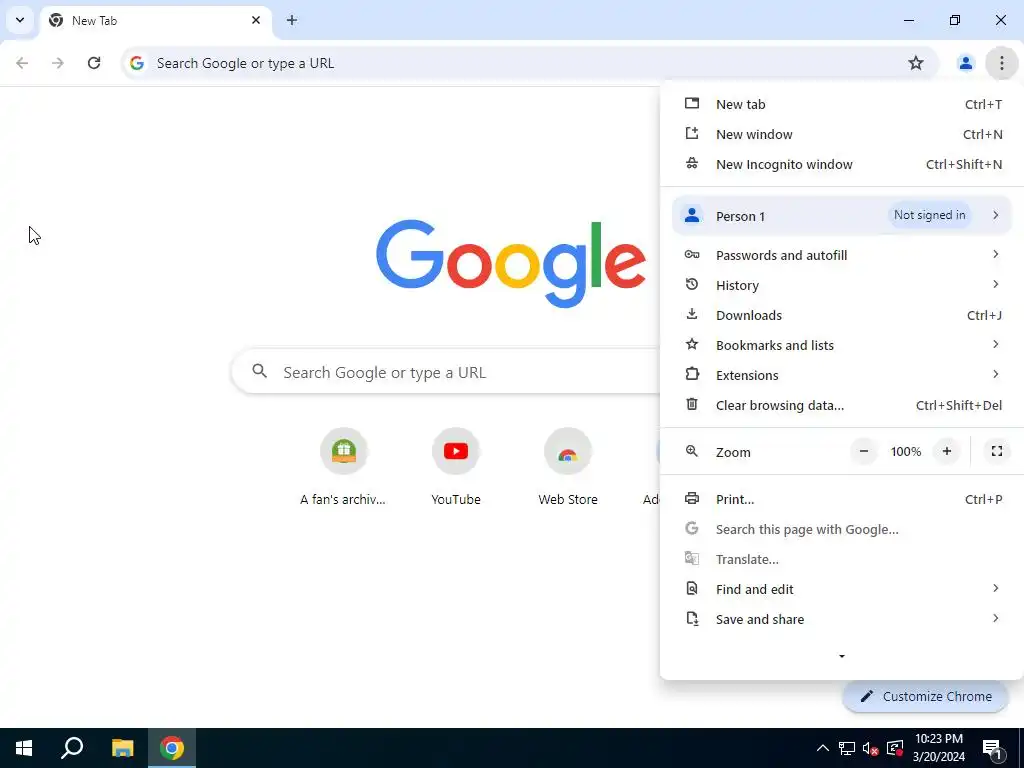Click the Extensions puzzle icon
The height and width of the screenshot is (768, 1024).
[x=692, y=375]
